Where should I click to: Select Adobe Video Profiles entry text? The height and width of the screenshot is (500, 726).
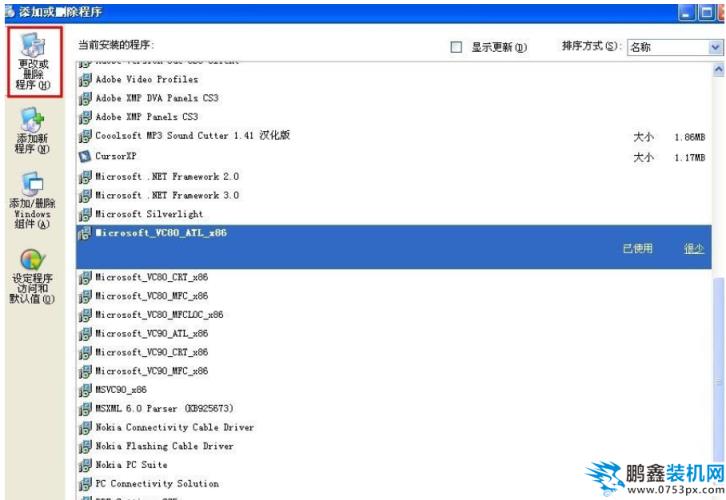pyautogui.click(x=147, y=79)
